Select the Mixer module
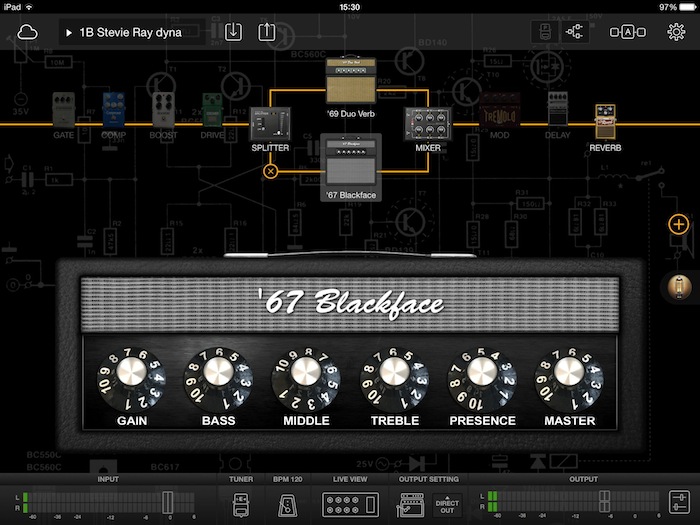 tap(427, 126)
